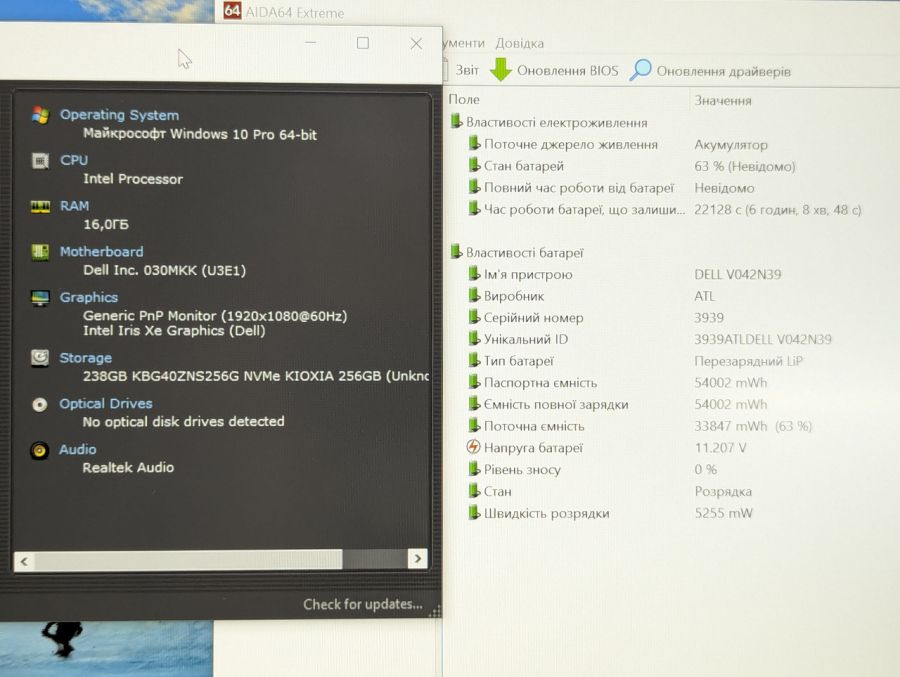Screen dimensions: 900x677
Task: Select the Властивості електроживлення group header
Action: [x=550, y=122]
